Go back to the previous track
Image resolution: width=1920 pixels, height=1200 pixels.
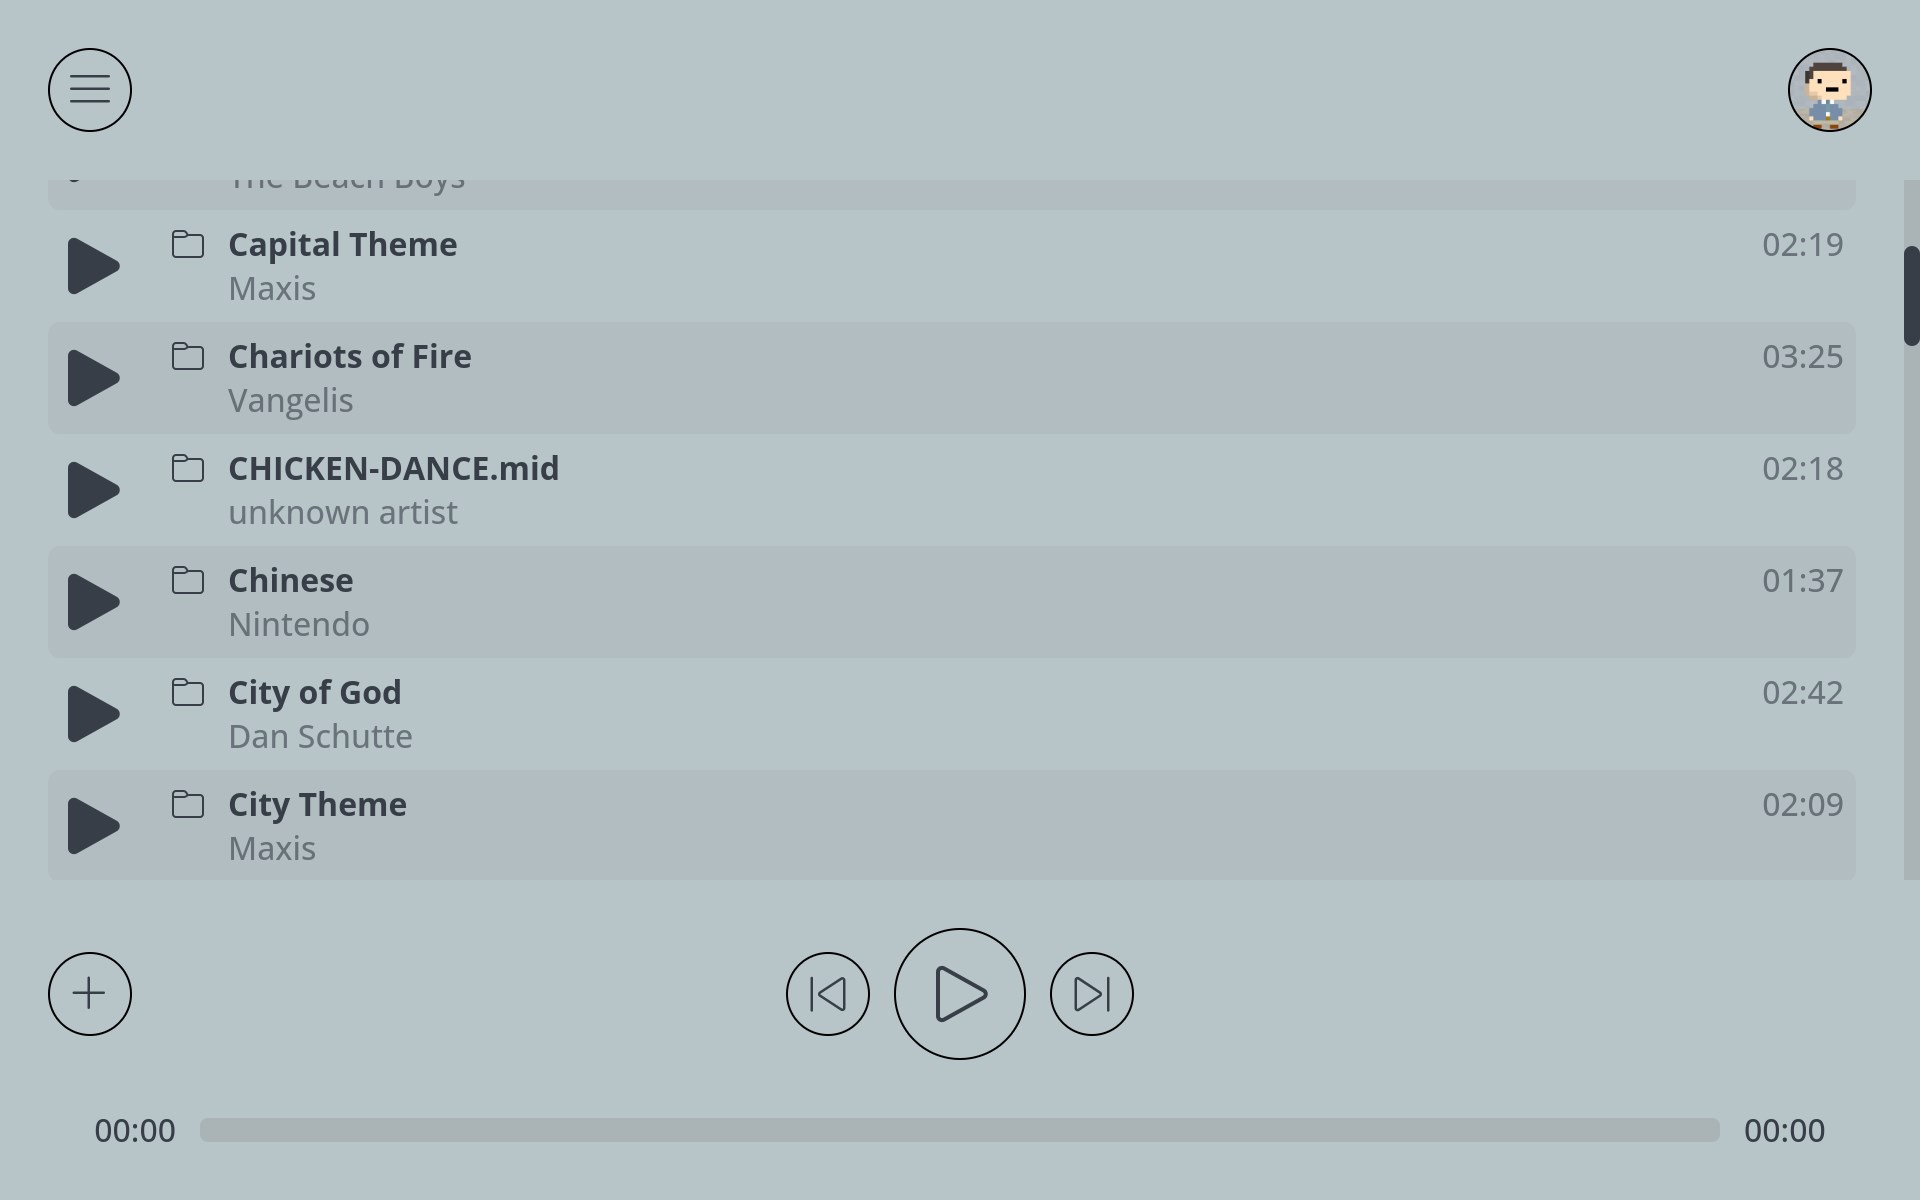click(827, 994)
